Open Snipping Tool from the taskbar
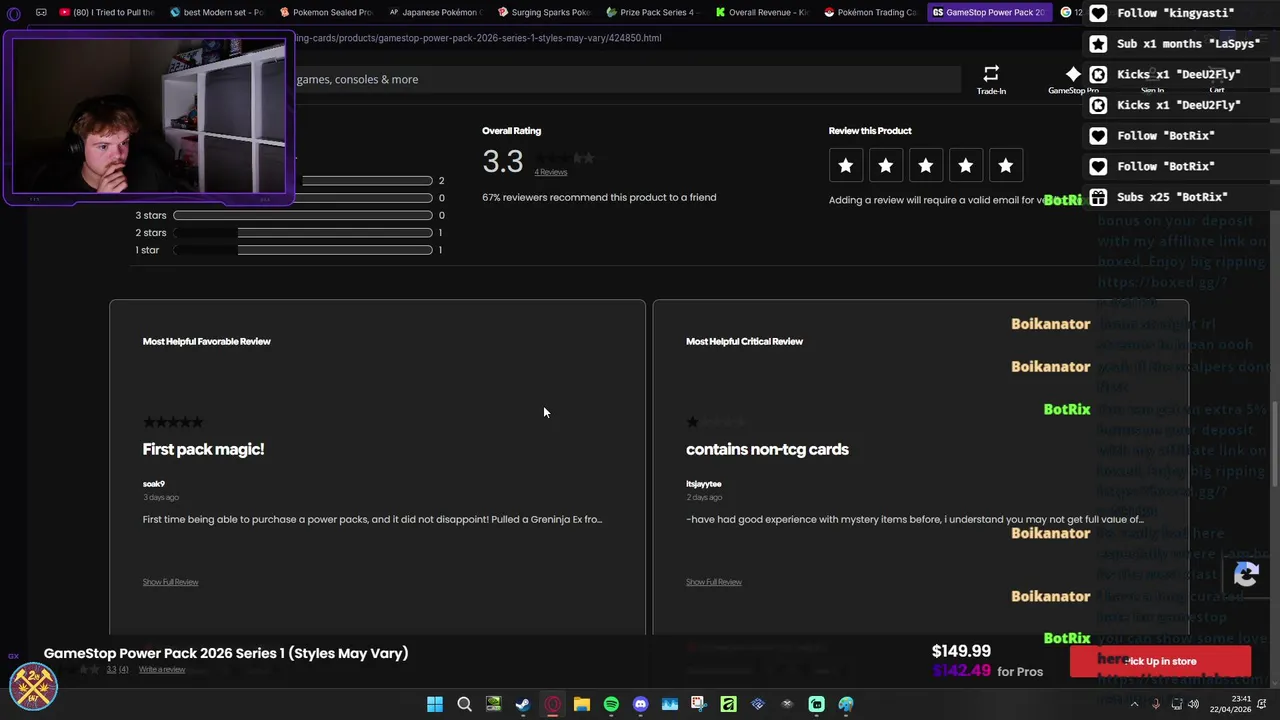Image resolution: width=1280 pixels, height=720 pixels. click(x=699, y=704)
